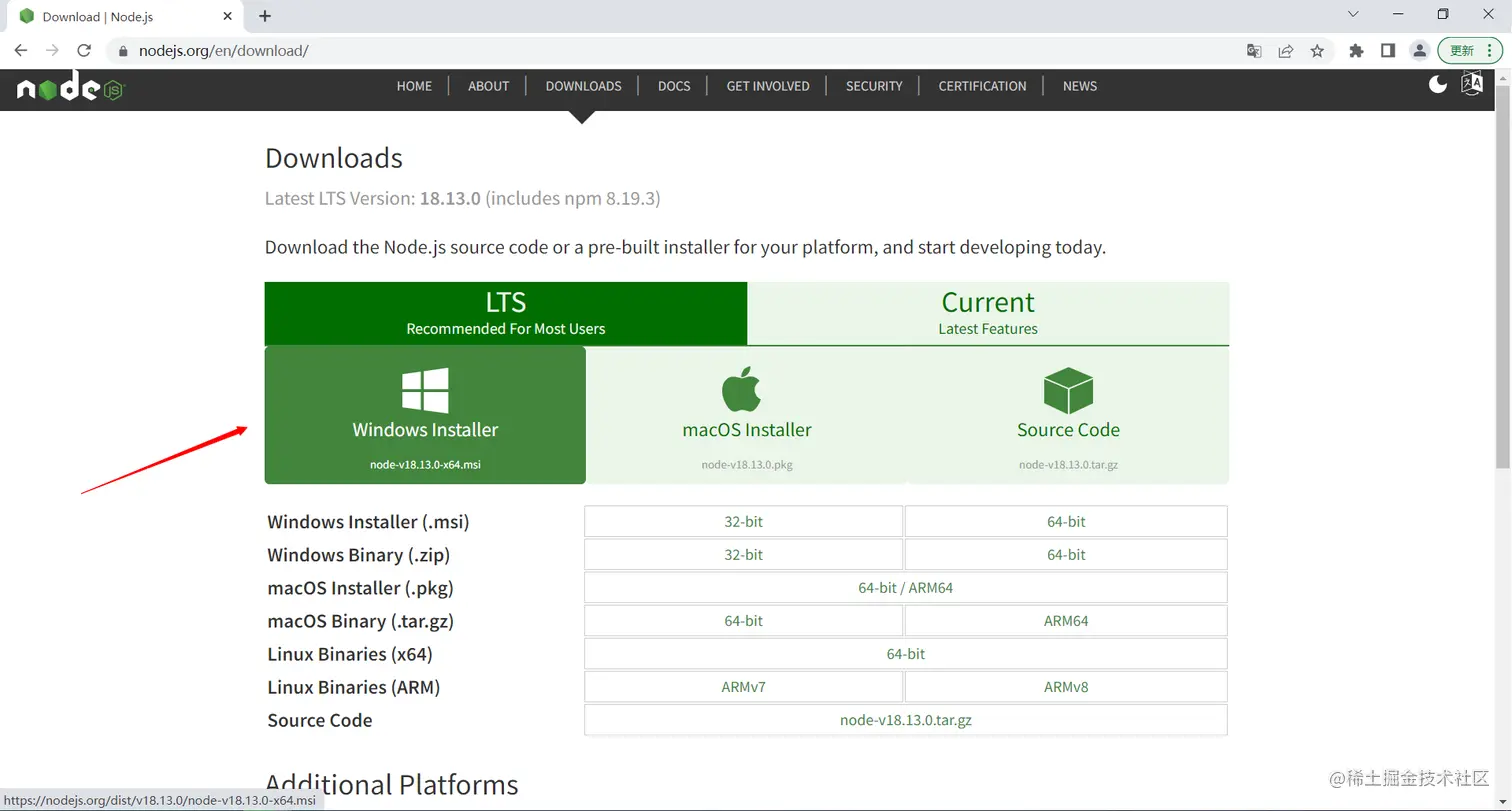Click the nodejs.org address bar
The image size is (1512, 811).
point(670,51)
